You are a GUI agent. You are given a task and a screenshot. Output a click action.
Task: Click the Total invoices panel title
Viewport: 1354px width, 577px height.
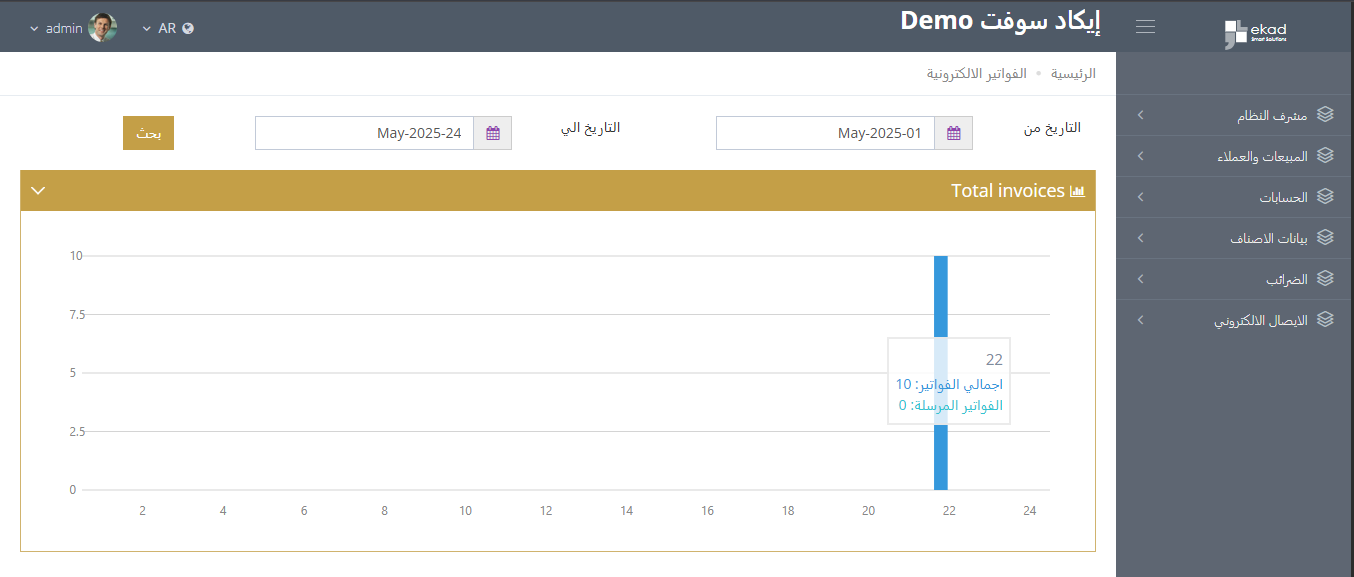click(1007, 191)
